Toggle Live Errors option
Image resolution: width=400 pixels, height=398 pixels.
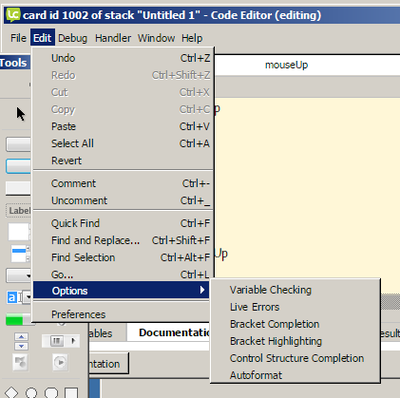click(x=254, y=307)
